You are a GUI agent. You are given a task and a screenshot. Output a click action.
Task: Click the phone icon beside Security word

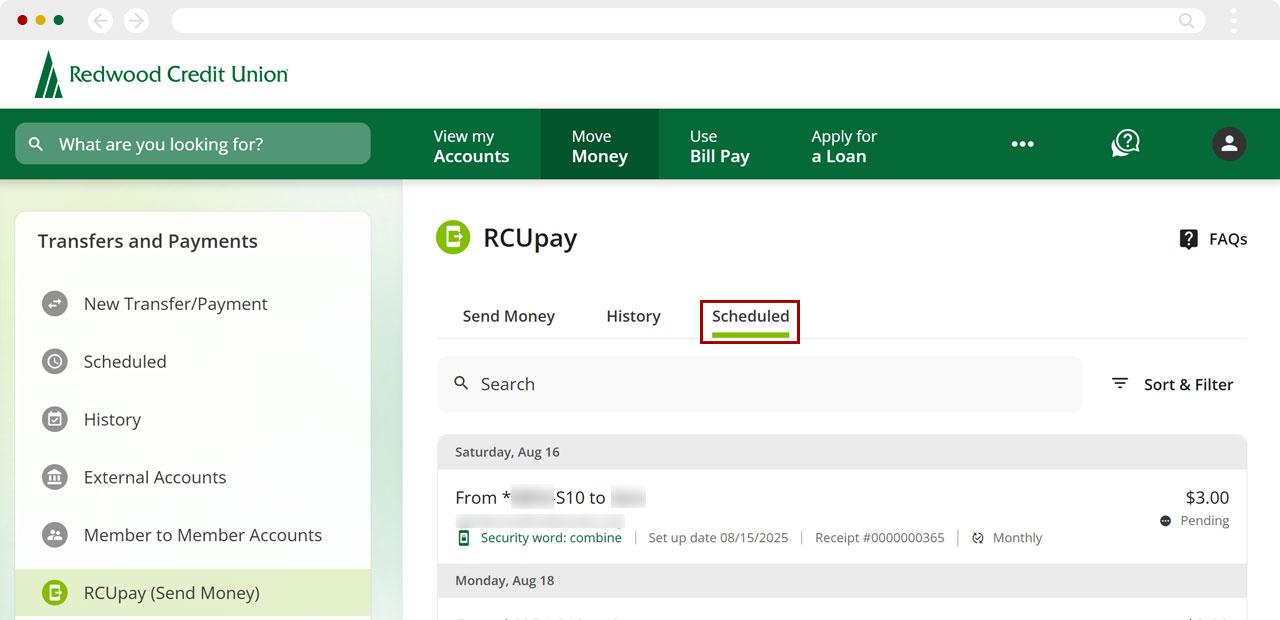[x=463, y=538]
